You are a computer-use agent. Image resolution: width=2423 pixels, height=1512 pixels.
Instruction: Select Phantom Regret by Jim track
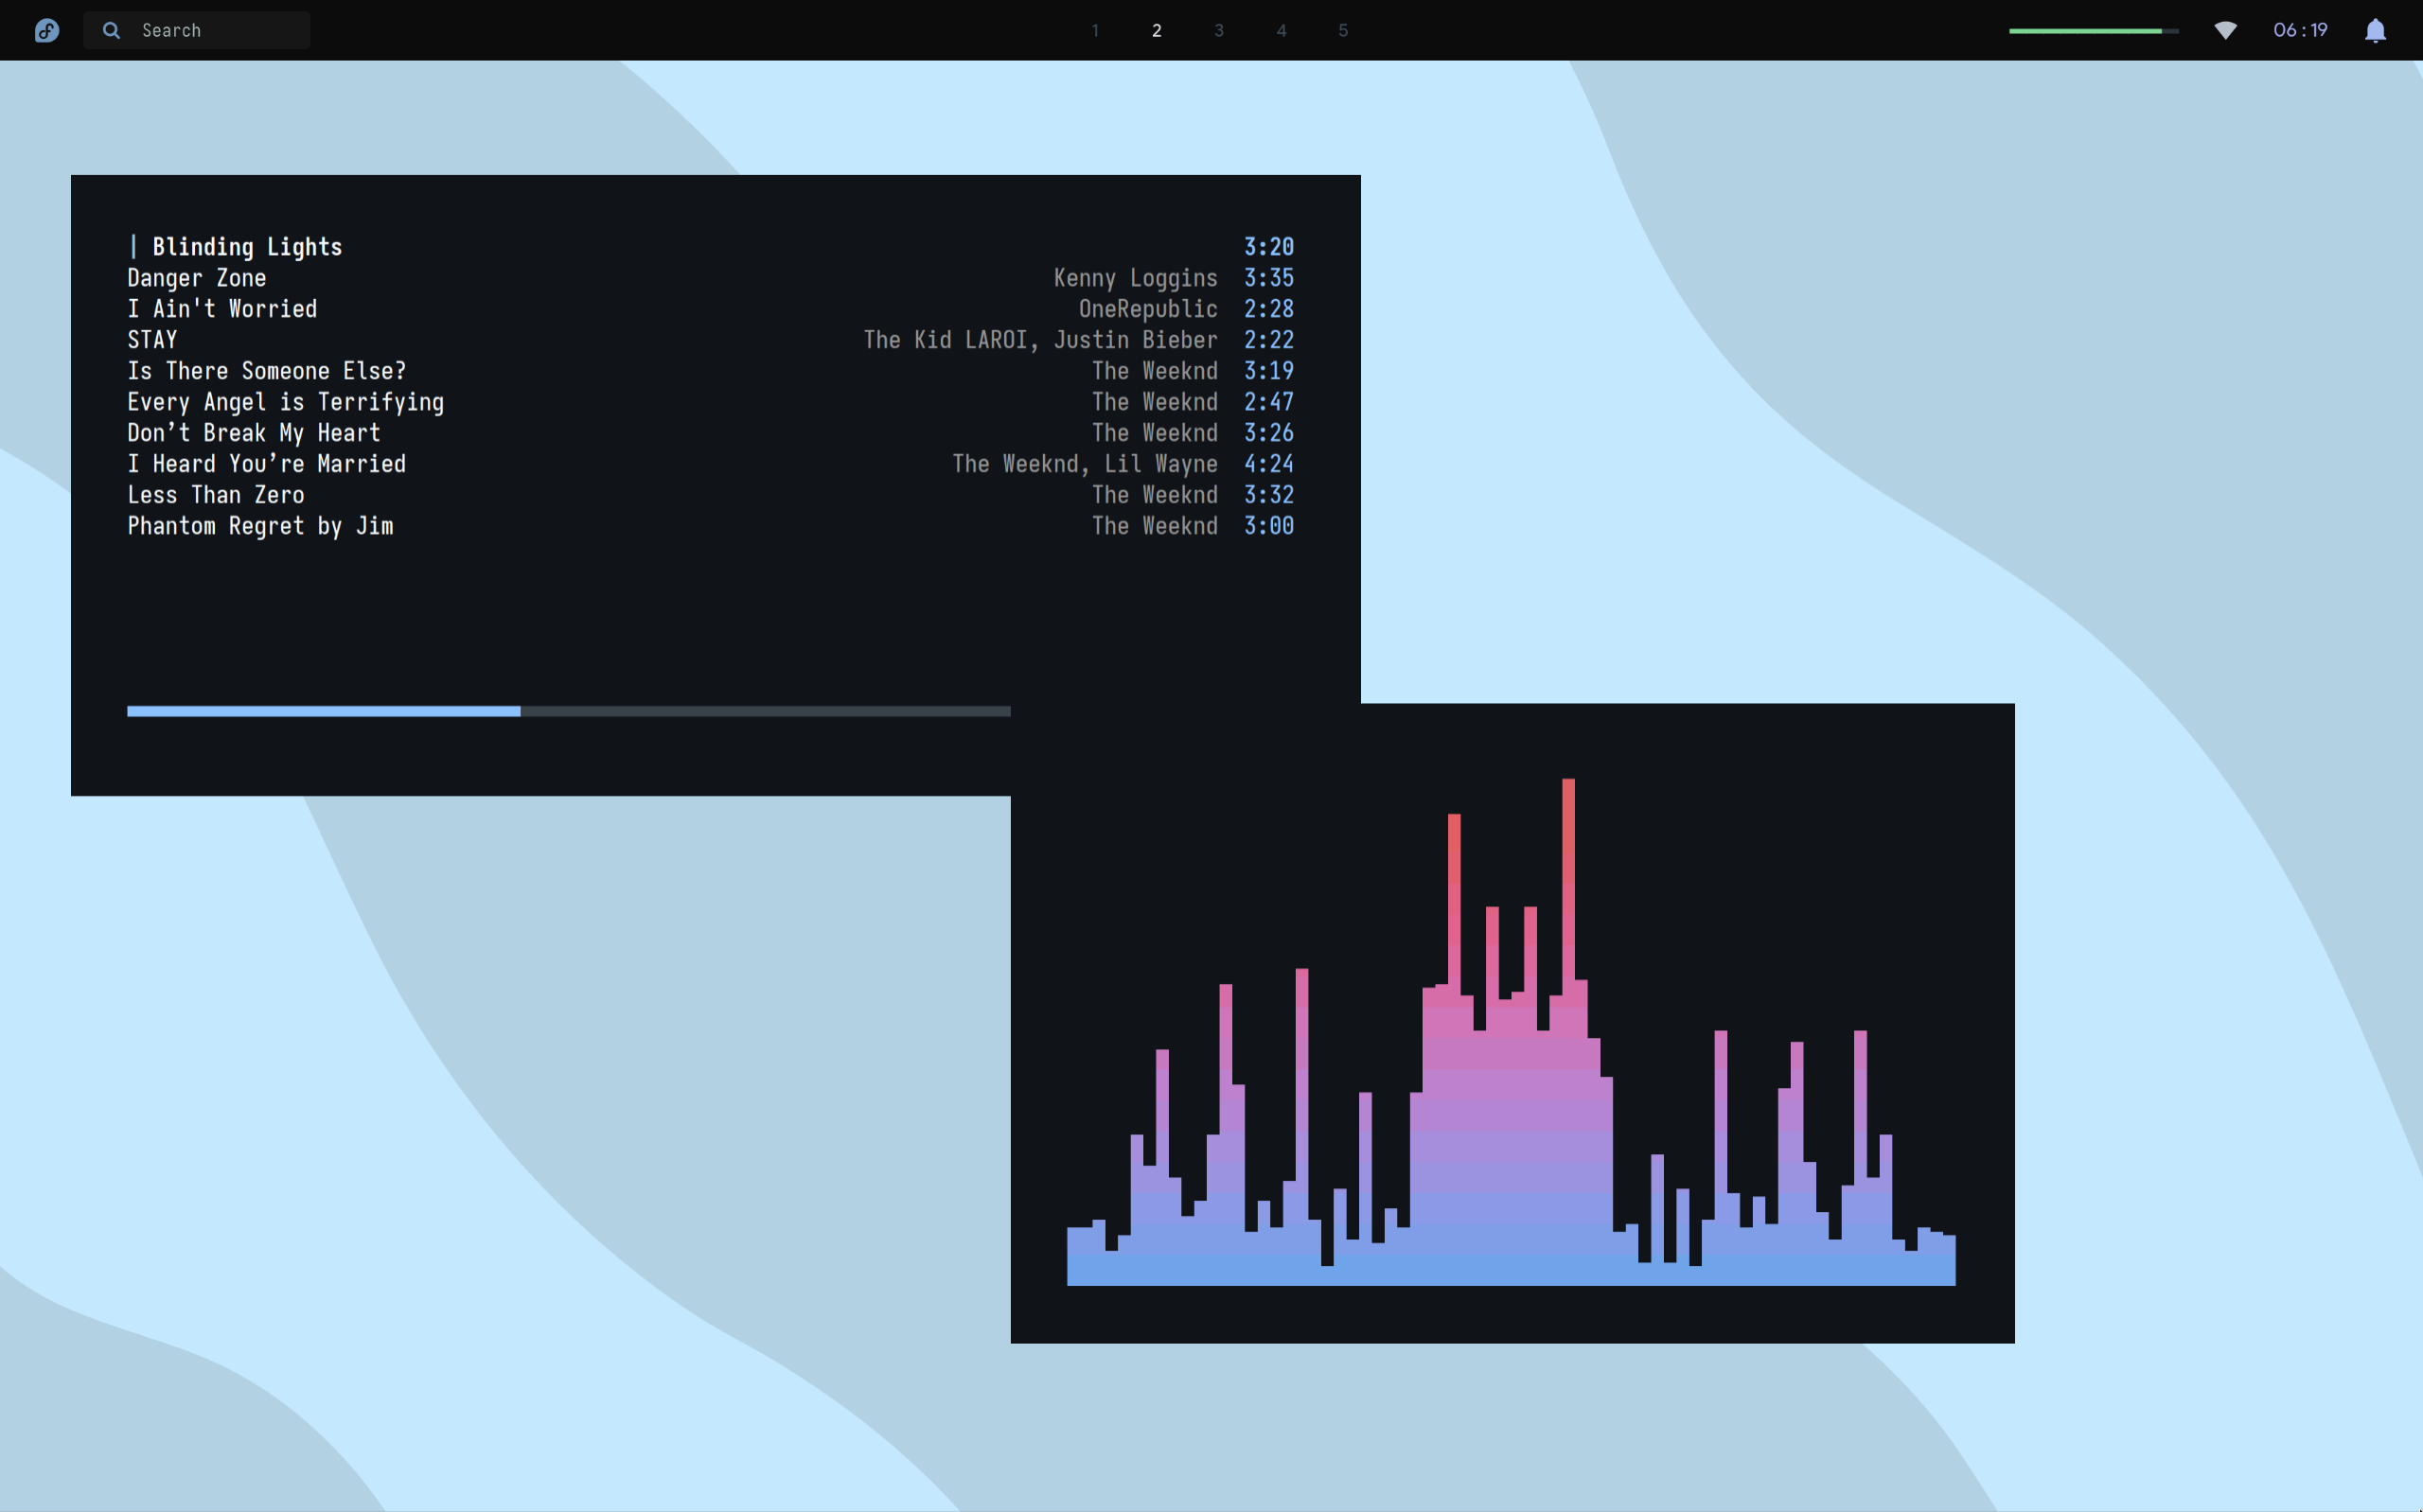point(260,526)
